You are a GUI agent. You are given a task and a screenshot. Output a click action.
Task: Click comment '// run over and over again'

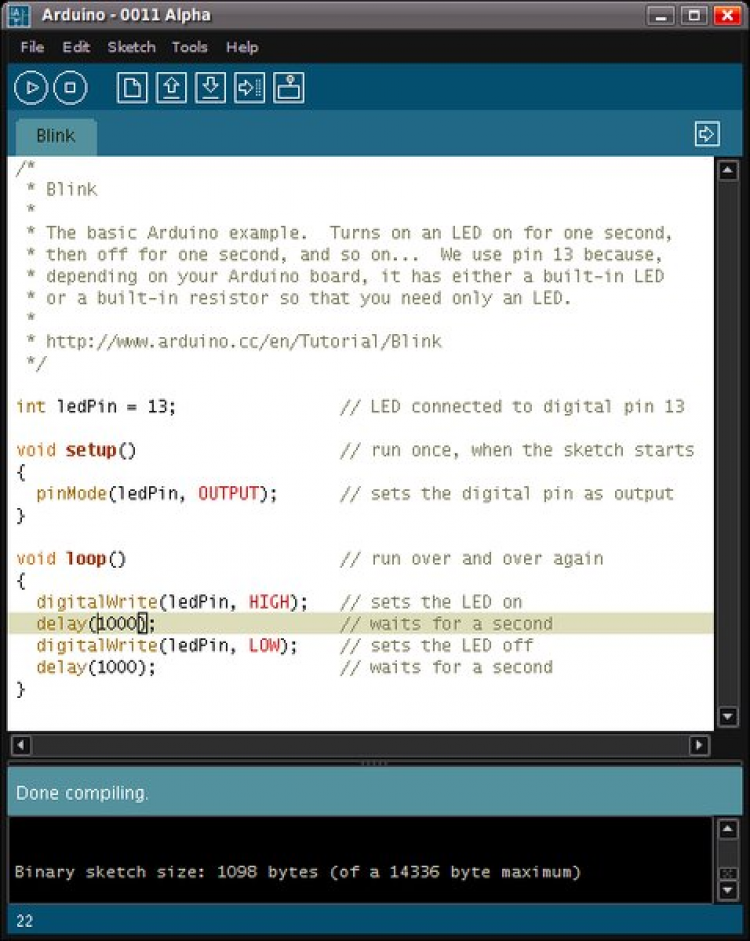472,559
